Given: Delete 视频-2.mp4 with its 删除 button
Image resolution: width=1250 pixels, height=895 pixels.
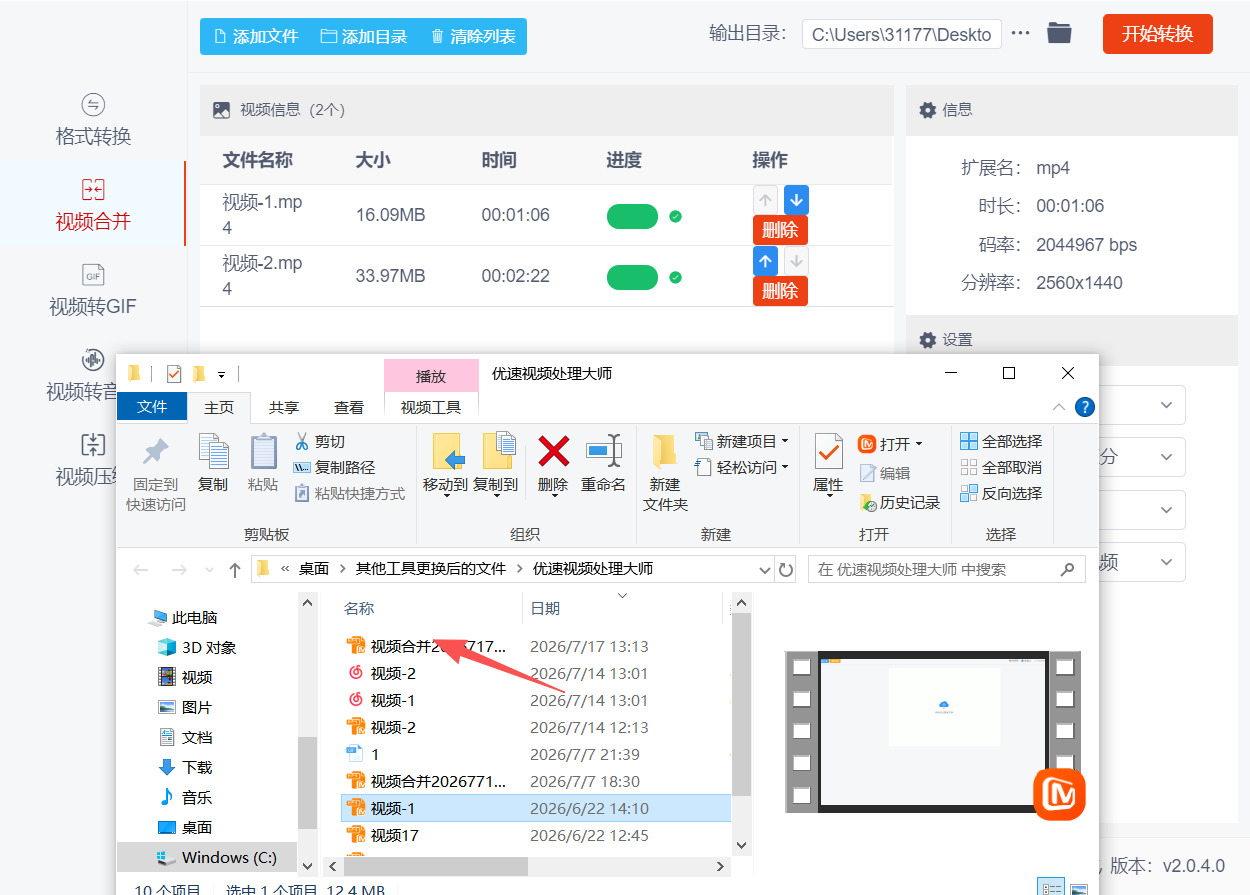Looking at the screenshot, I should click(x=780, y=291).
